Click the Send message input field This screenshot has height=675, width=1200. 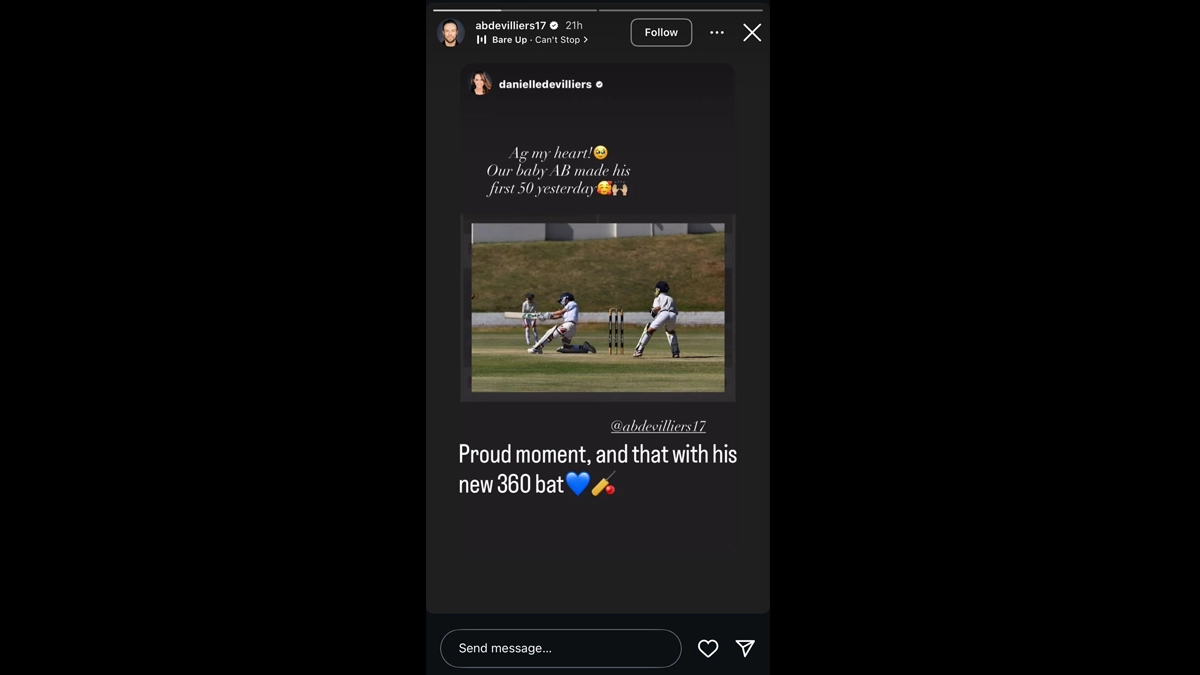(561, 648)
